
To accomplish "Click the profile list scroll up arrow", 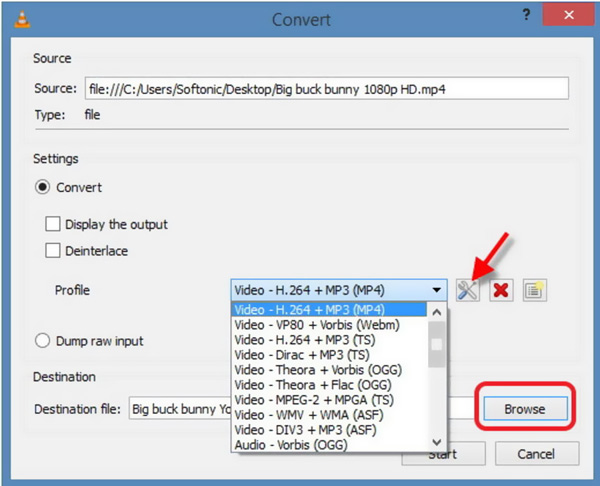I will [437, 312].
